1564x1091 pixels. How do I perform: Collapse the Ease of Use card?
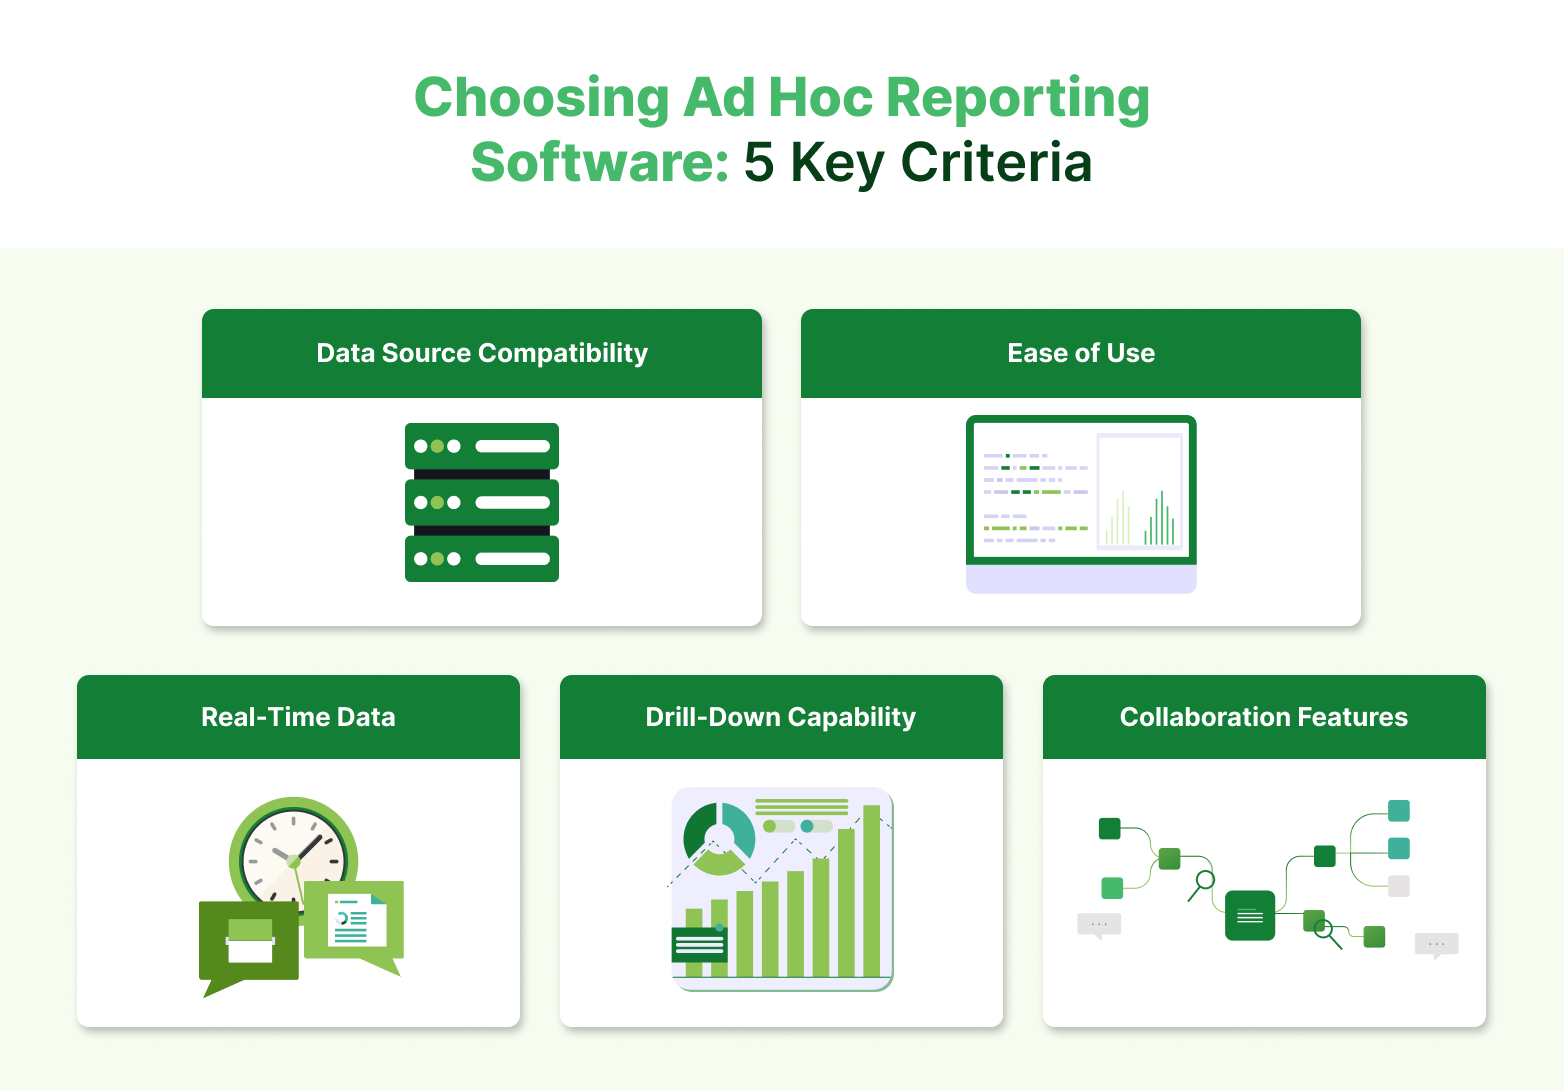tap(1080, 353)
